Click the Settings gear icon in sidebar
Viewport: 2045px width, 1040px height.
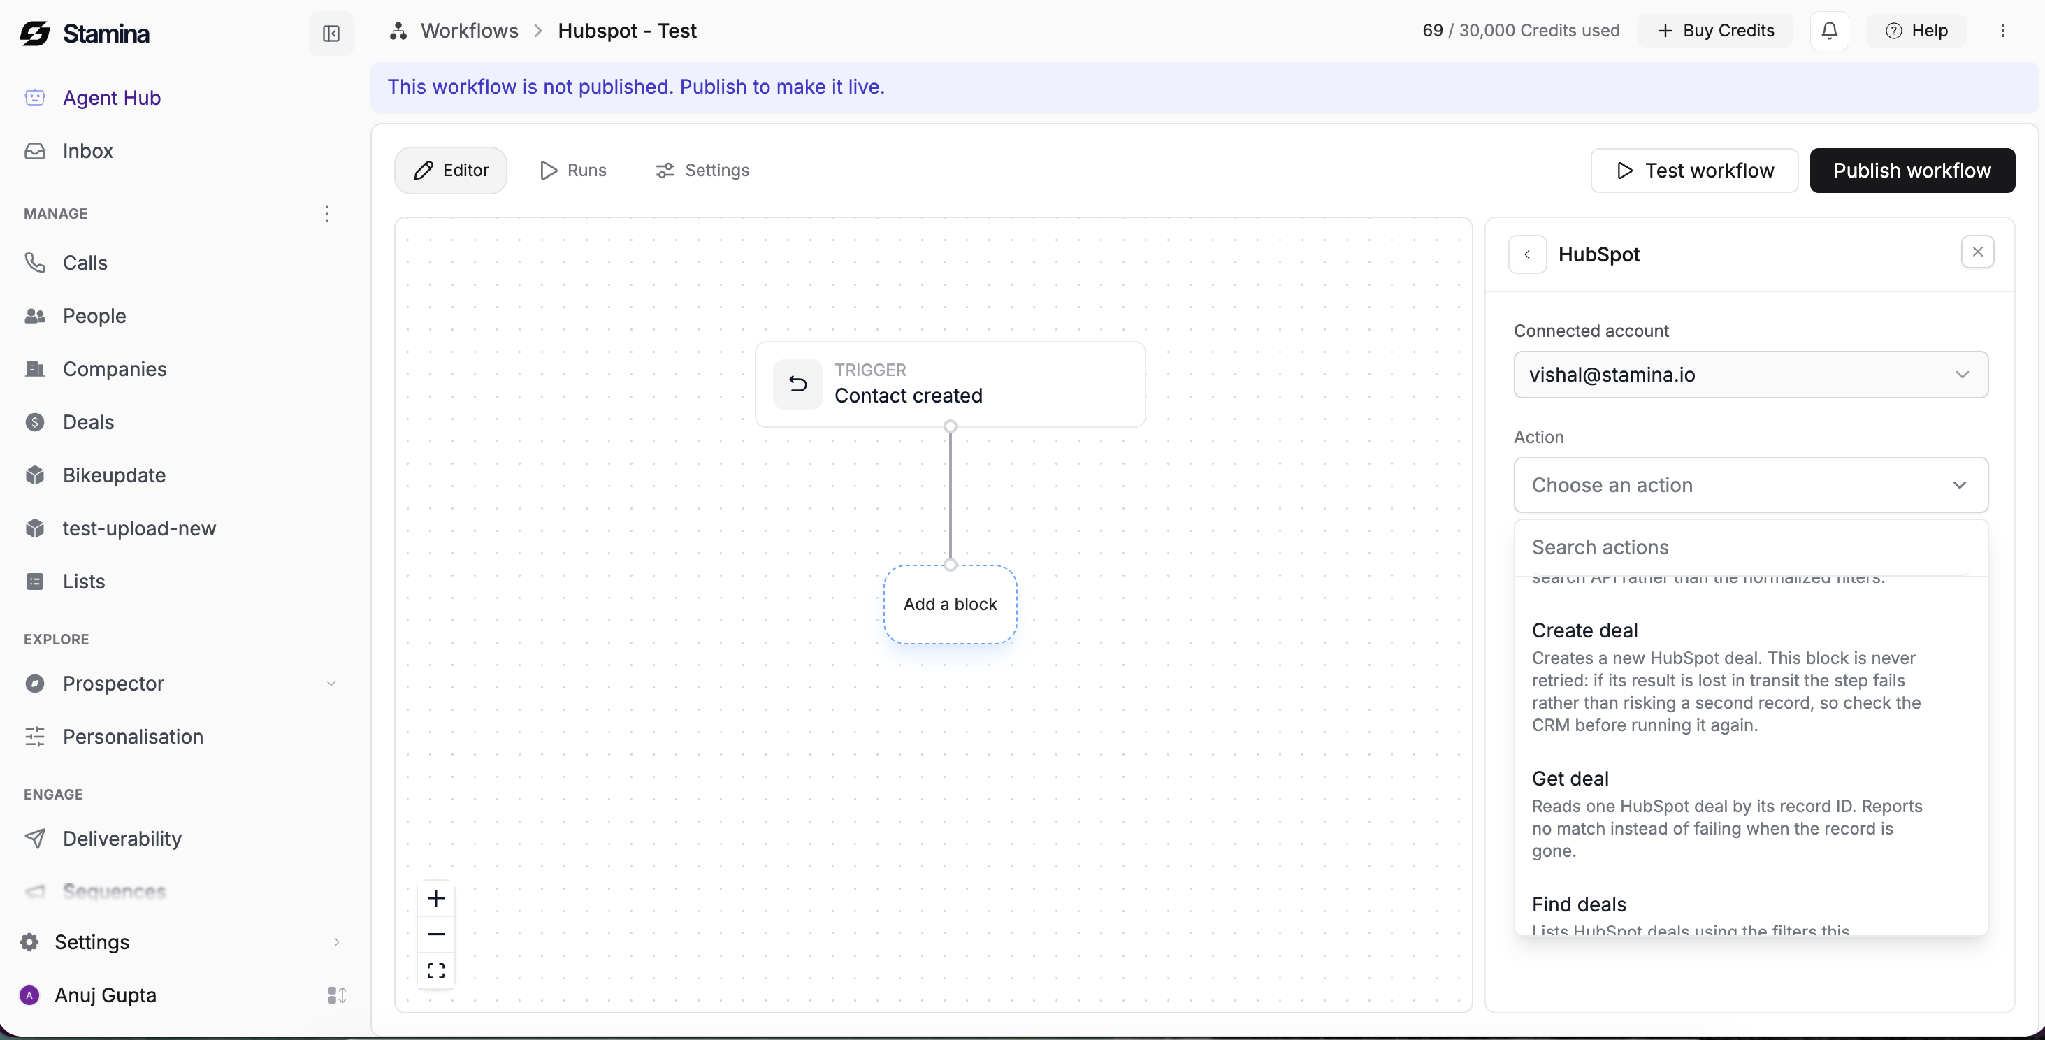click(x=30, y=942)
